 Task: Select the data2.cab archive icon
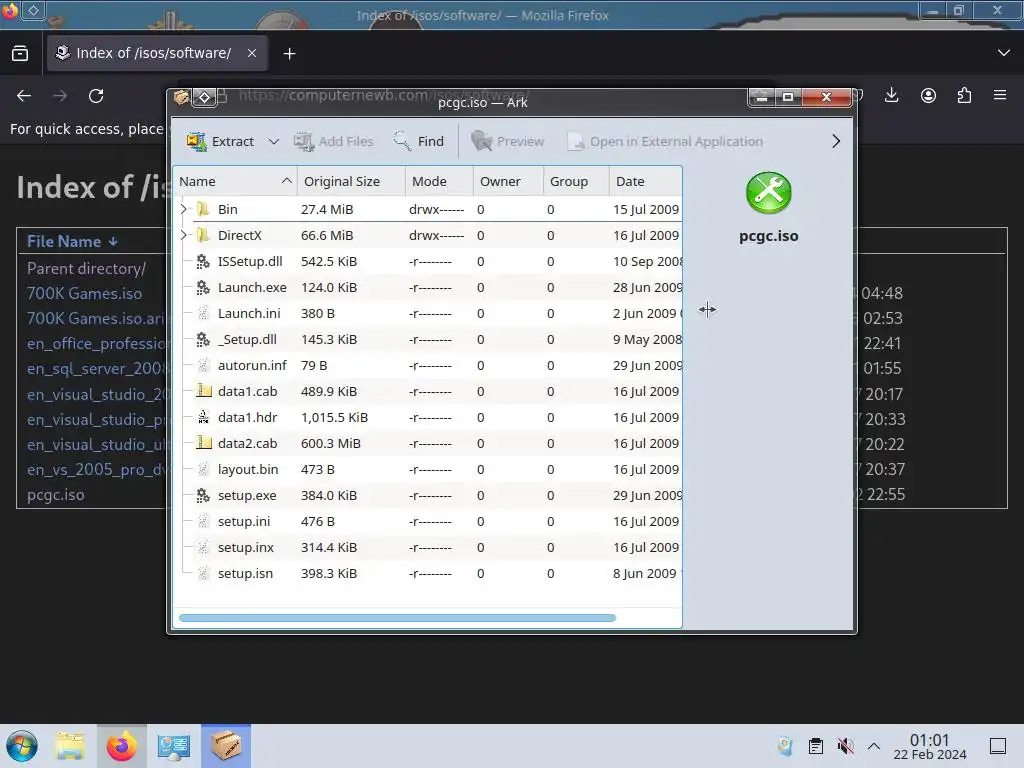click(204, 443)
